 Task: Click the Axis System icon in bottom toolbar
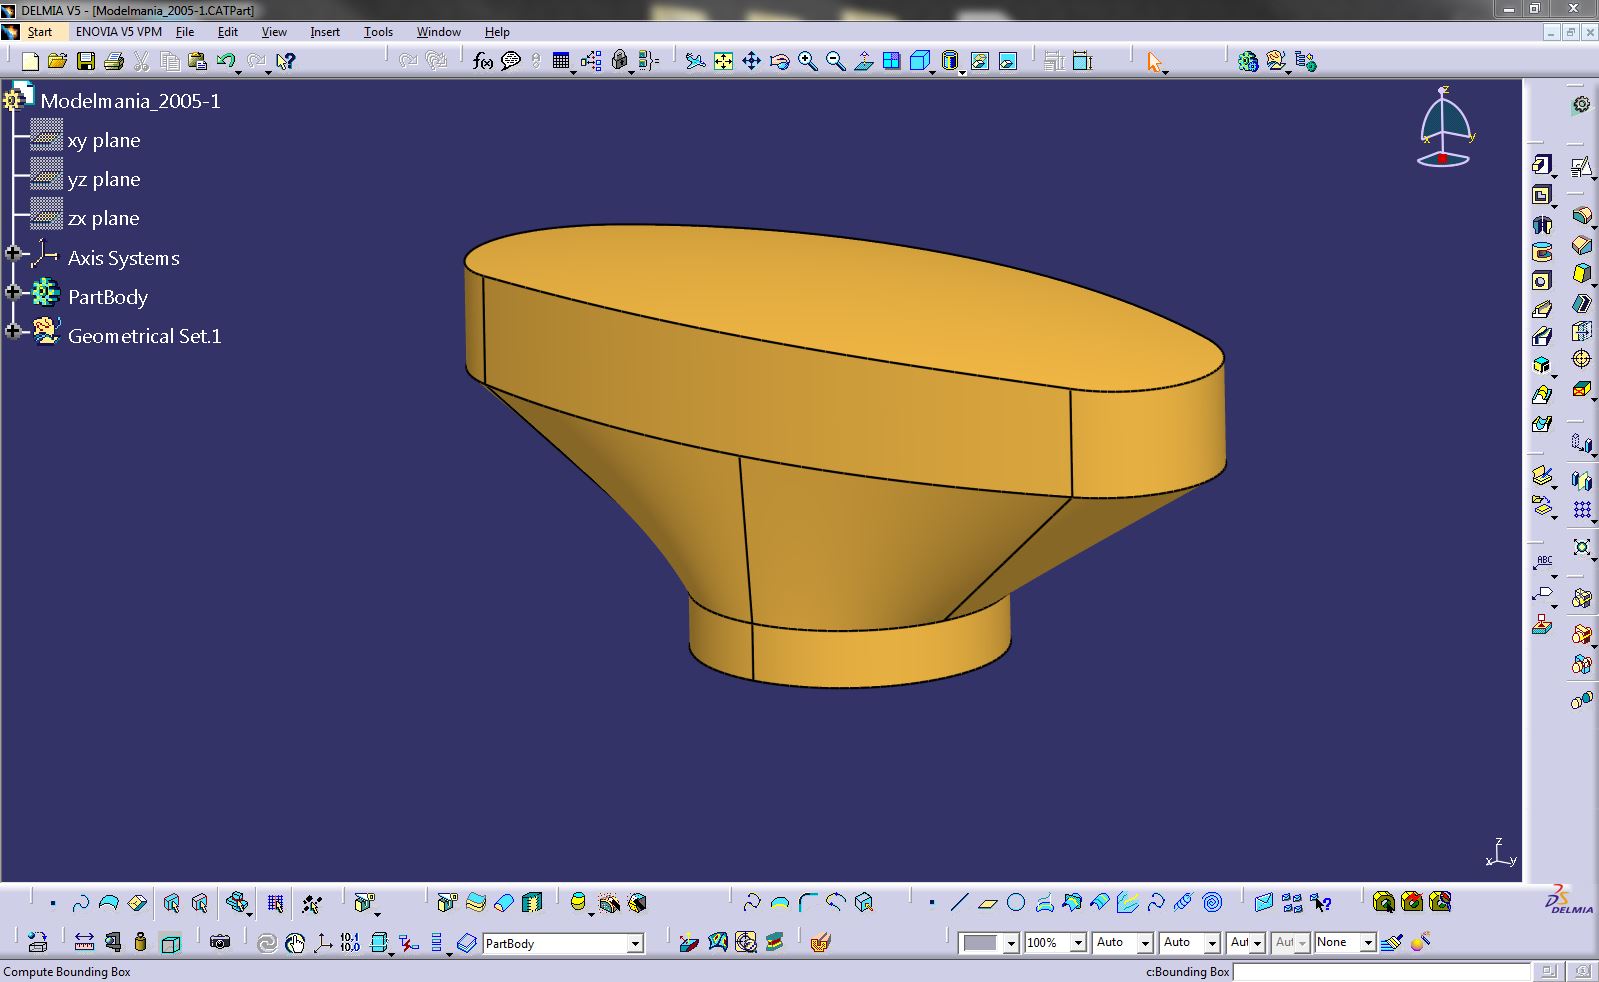(x=323, y=942)
